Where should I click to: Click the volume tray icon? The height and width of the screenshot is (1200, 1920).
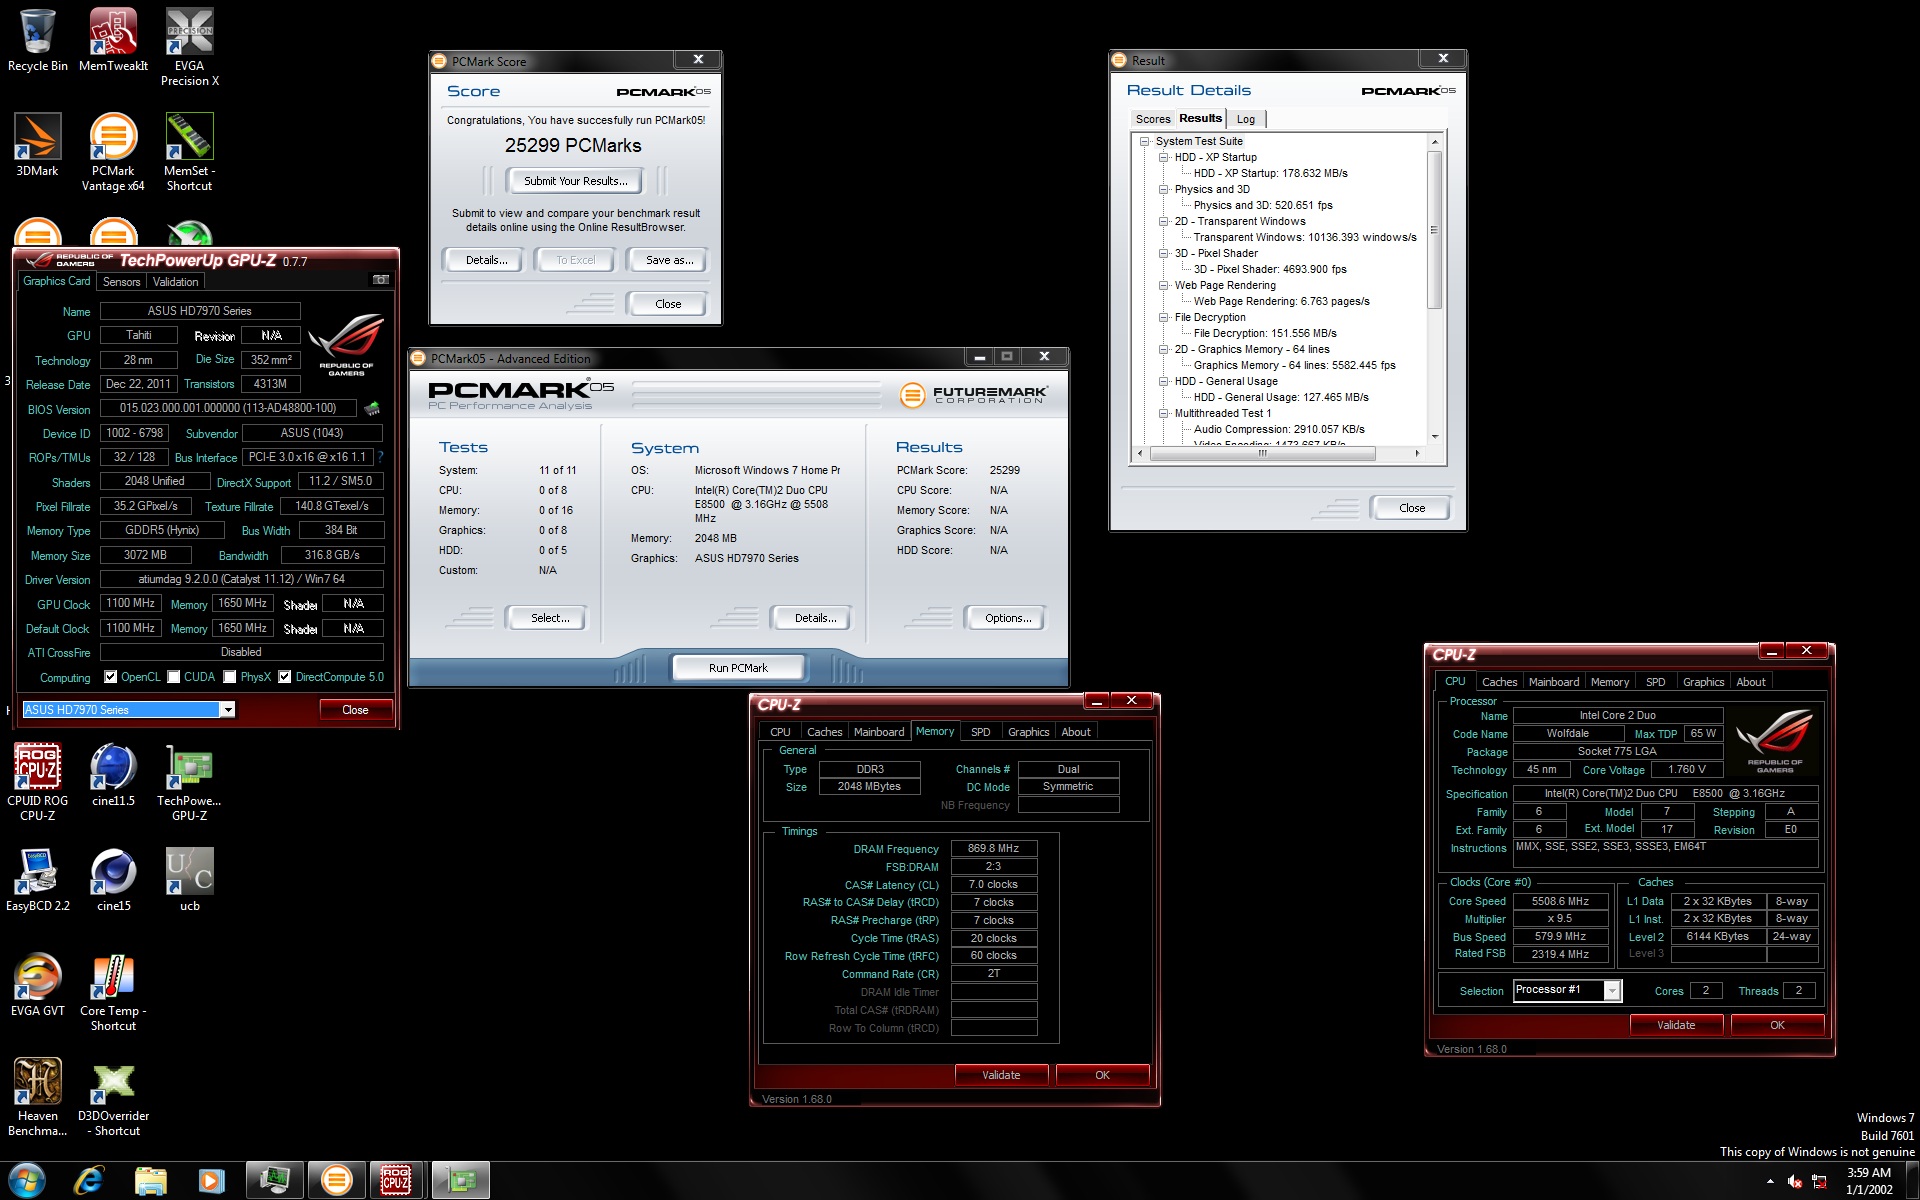coord(1795,1181)
